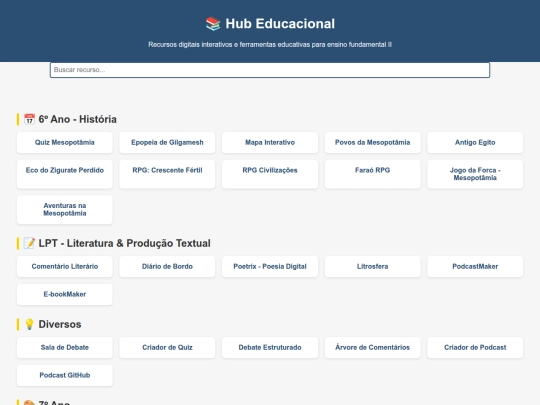Open the Comentário Literário tool
The height and width of the screenshot is (405, 540).
65,267
